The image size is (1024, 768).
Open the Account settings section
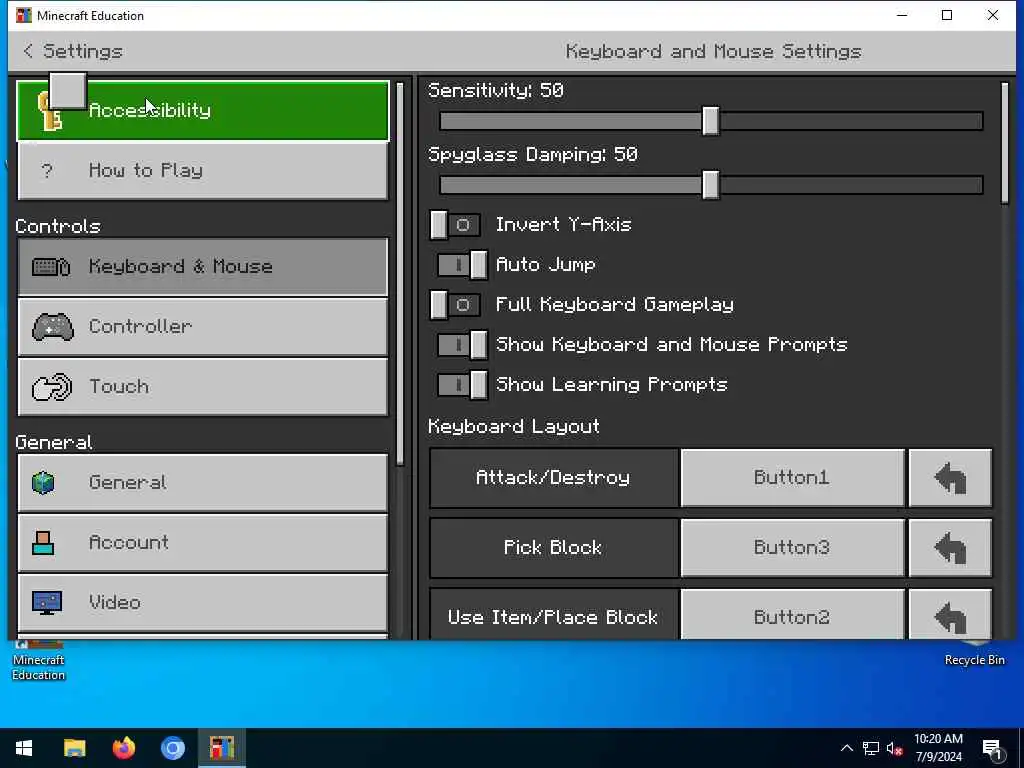click(203, 543)
